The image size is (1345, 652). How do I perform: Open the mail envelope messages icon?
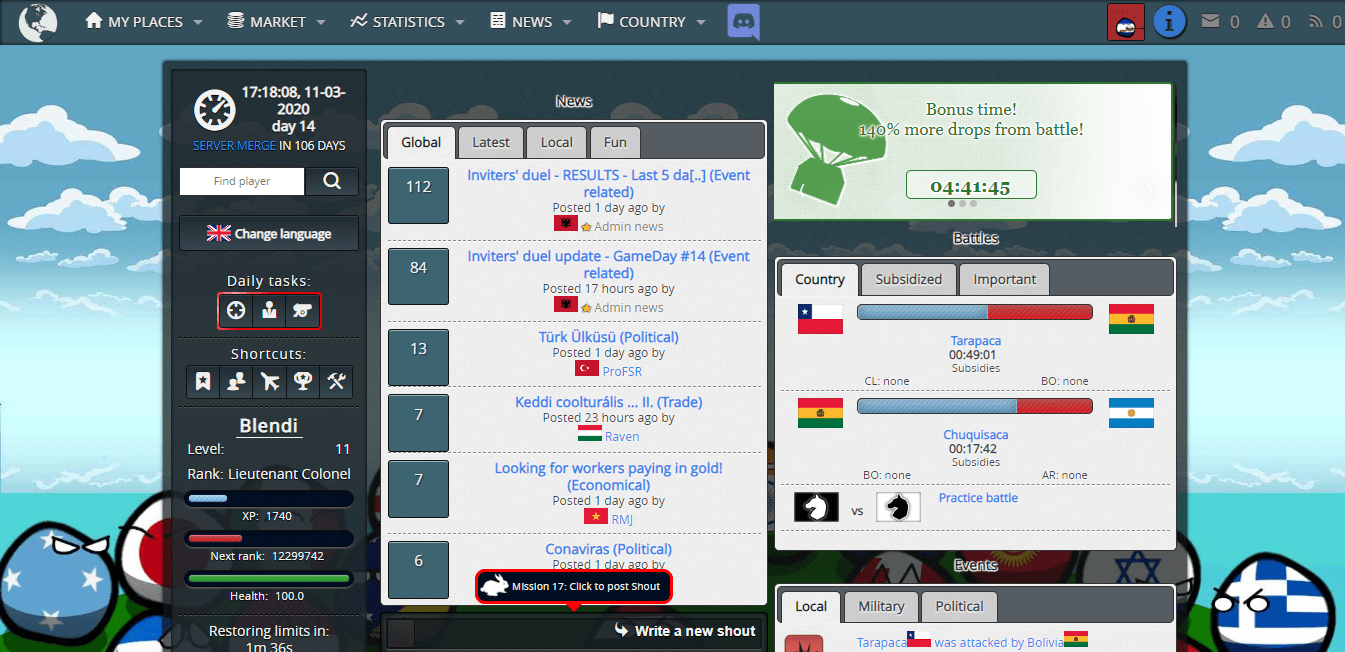click(1210, 21)
